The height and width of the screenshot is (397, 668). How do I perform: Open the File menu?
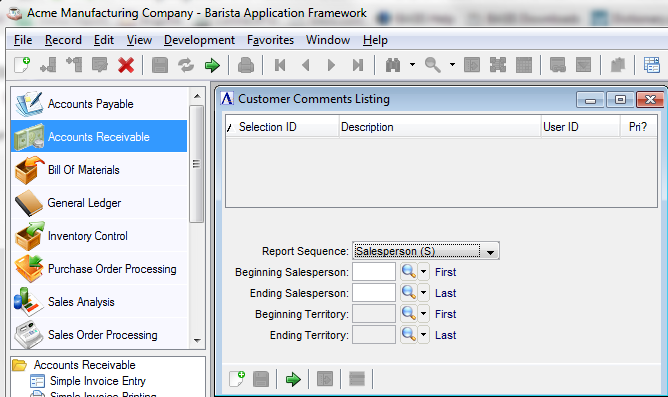pyautogui.click(x=23, y=40)
